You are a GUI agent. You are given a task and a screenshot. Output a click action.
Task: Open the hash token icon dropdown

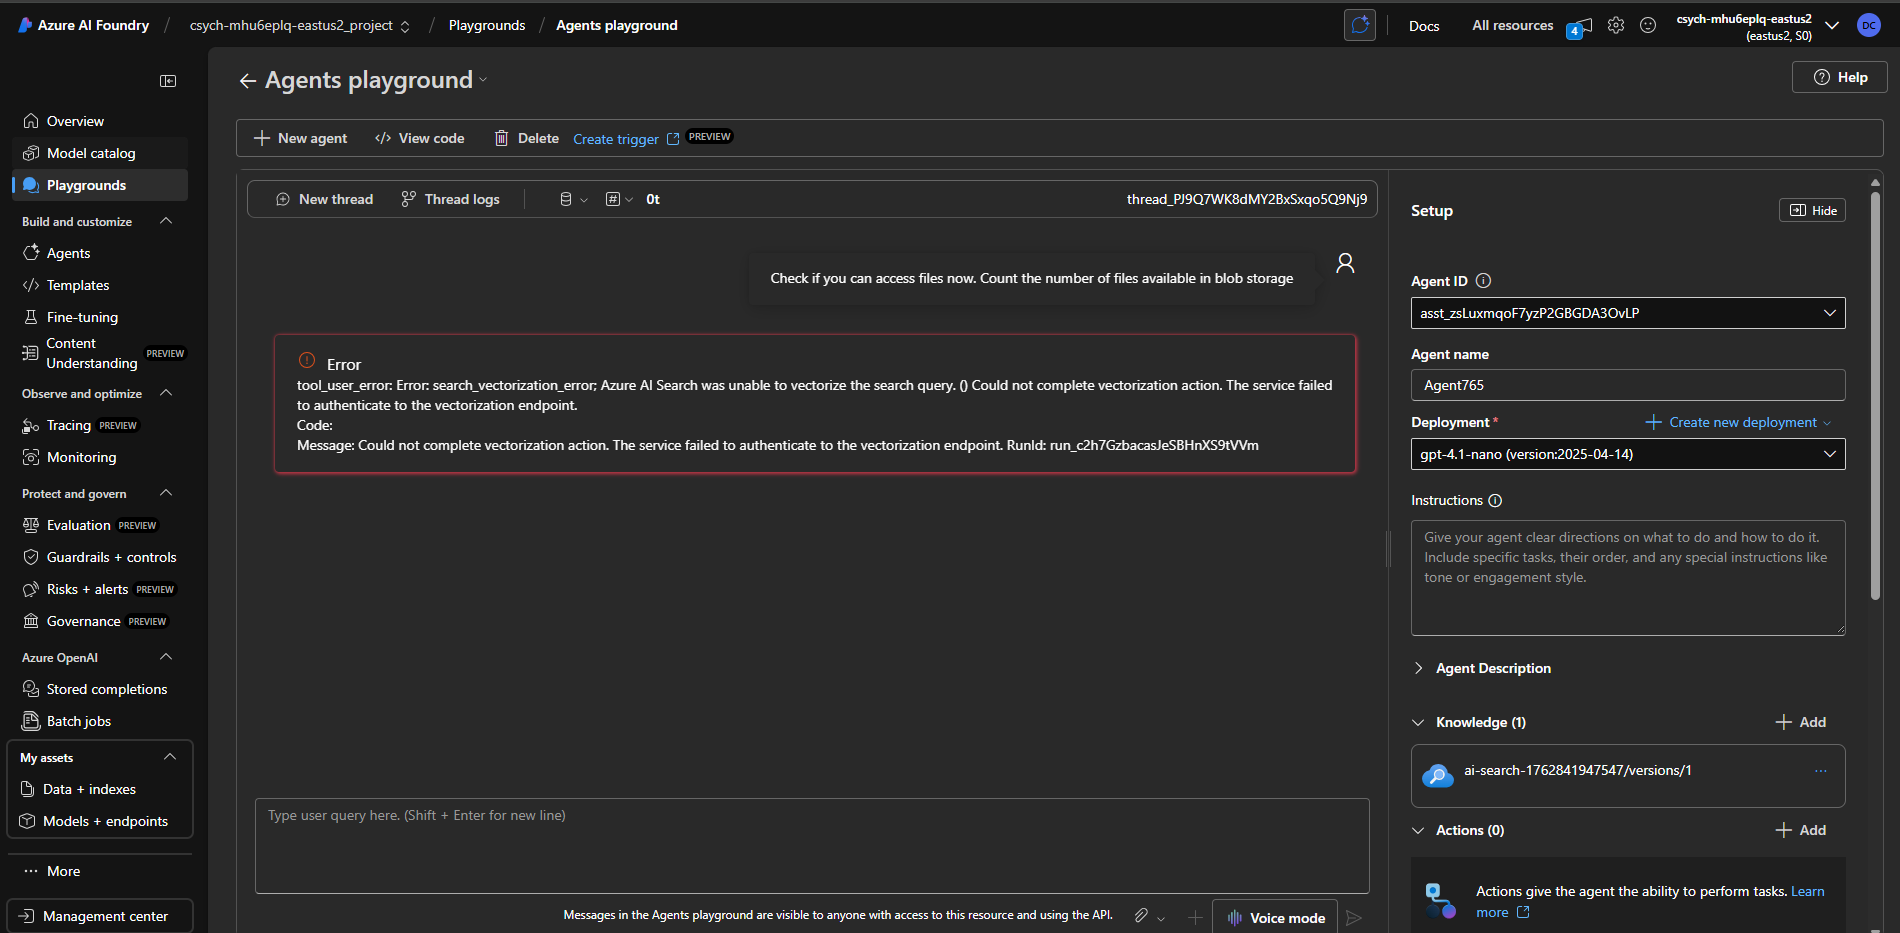[619, 199]
